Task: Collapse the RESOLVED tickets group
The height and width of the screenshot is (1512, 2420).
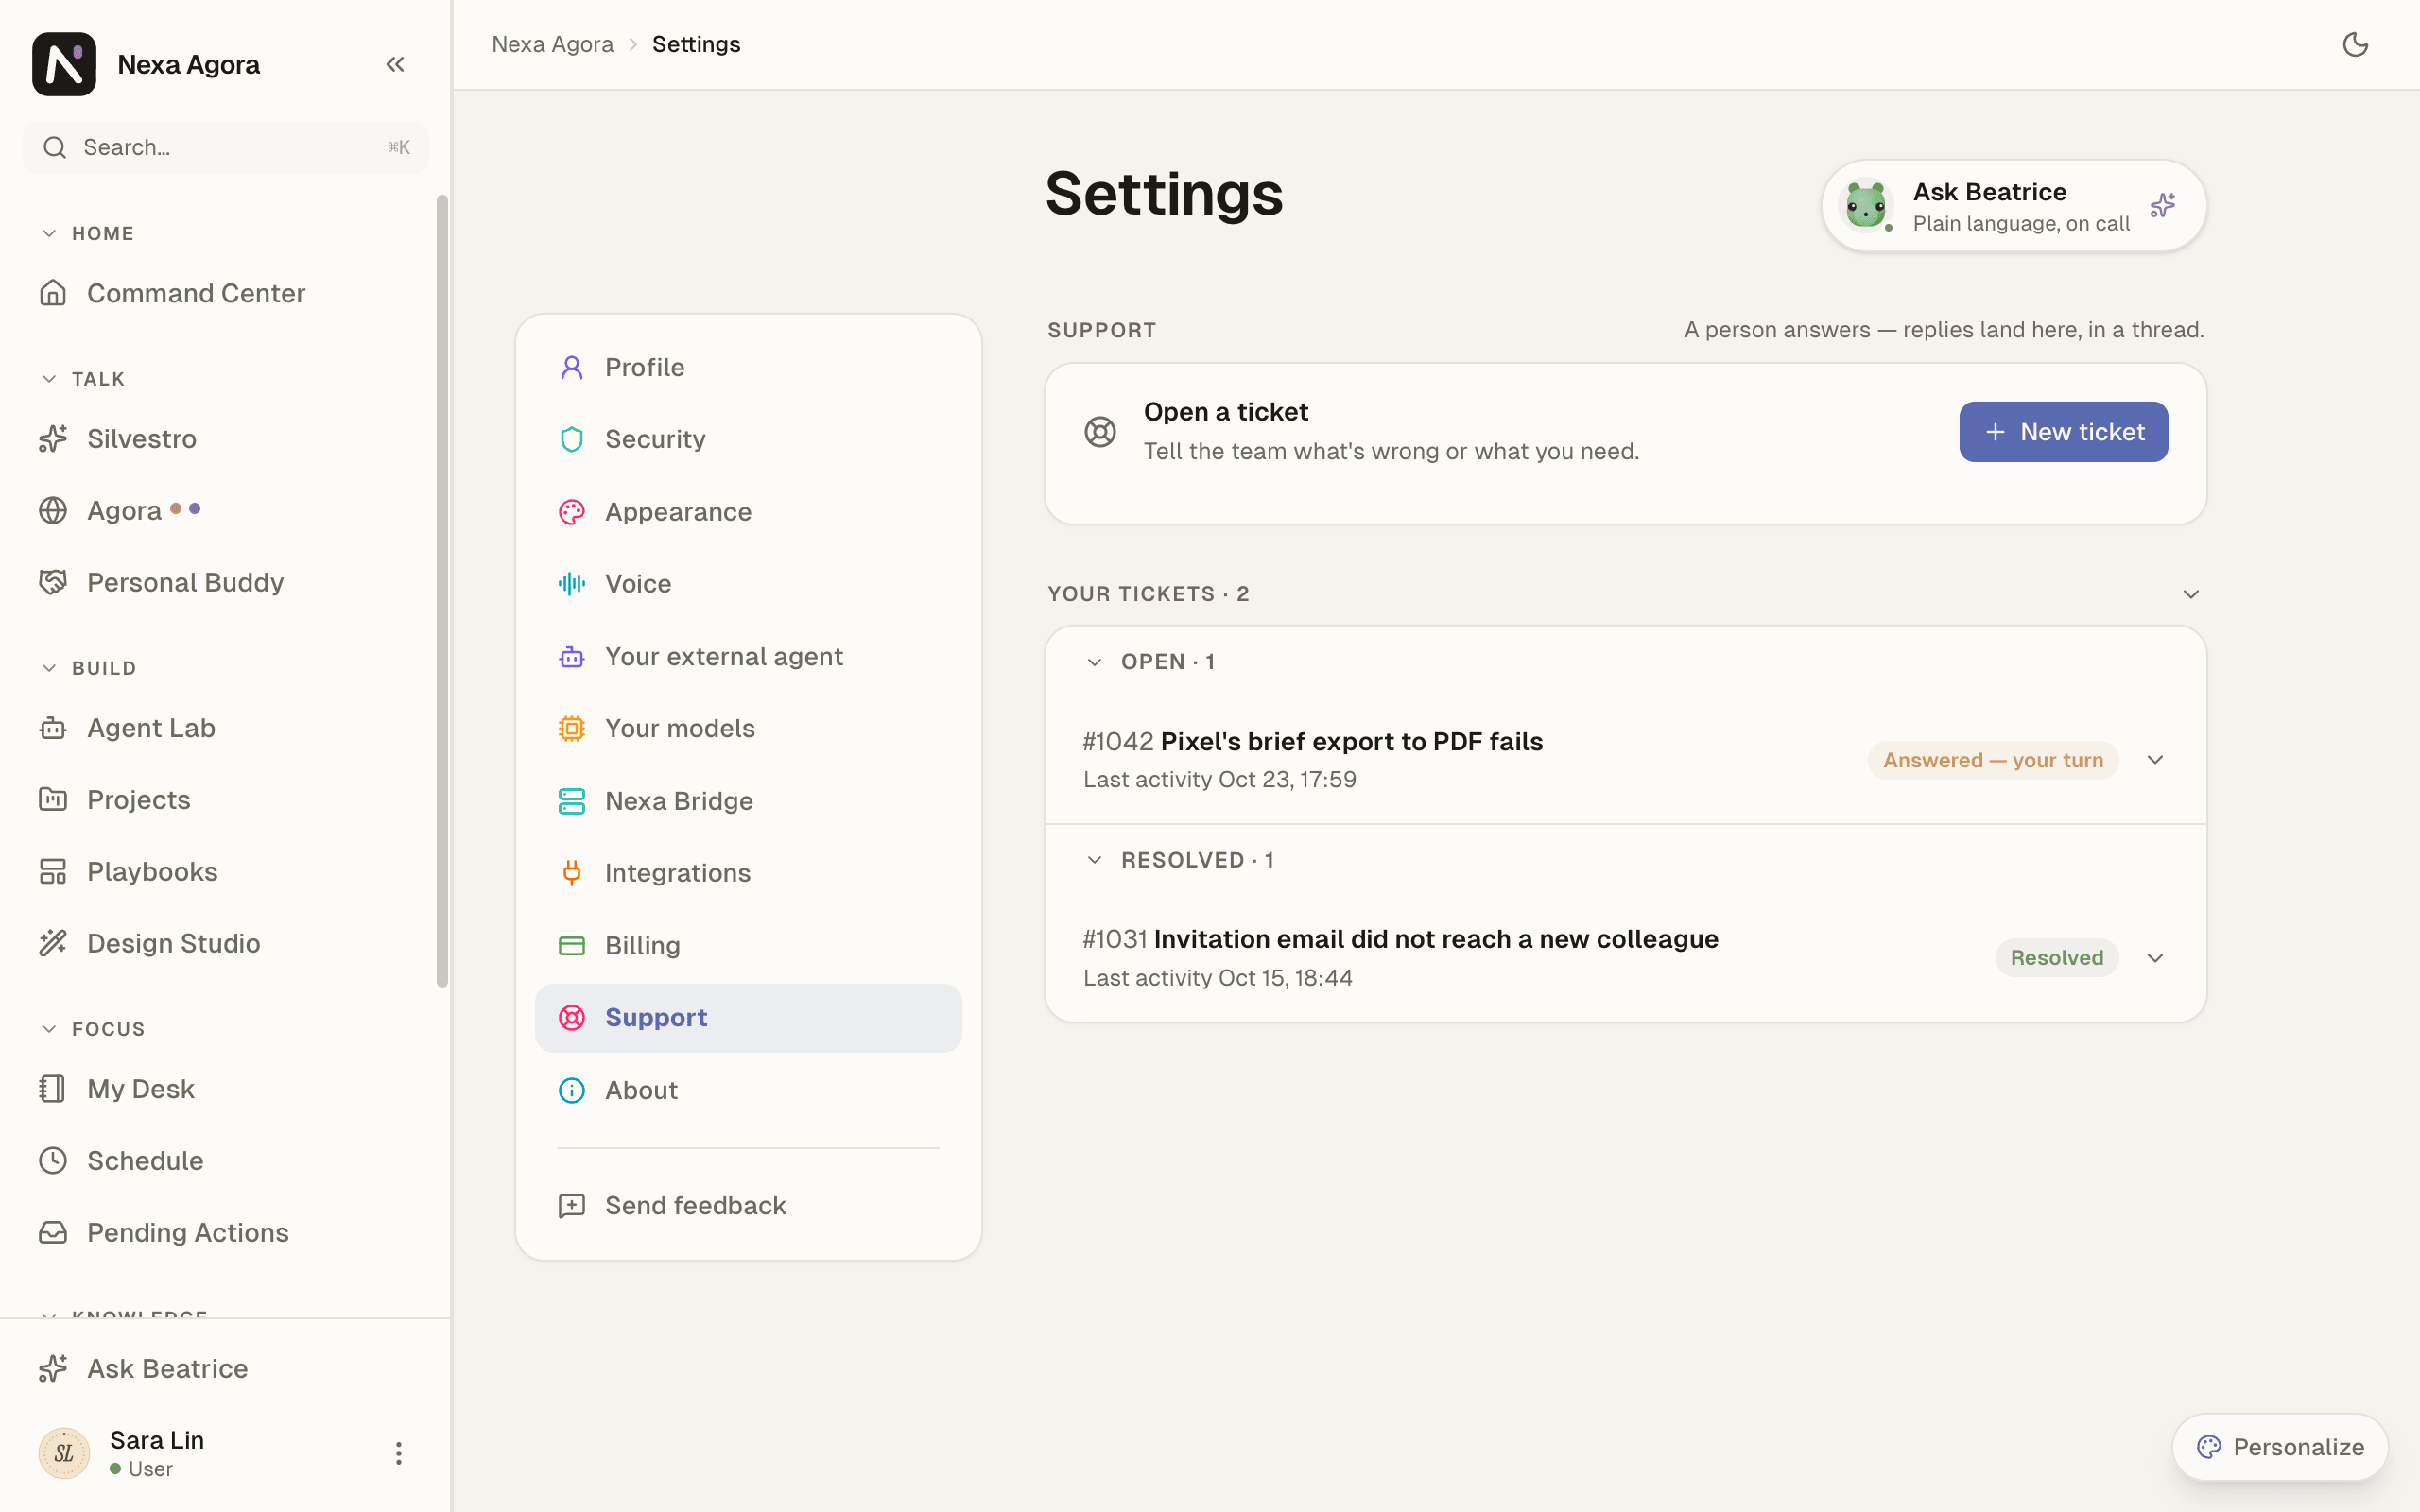Action: 1095,860
